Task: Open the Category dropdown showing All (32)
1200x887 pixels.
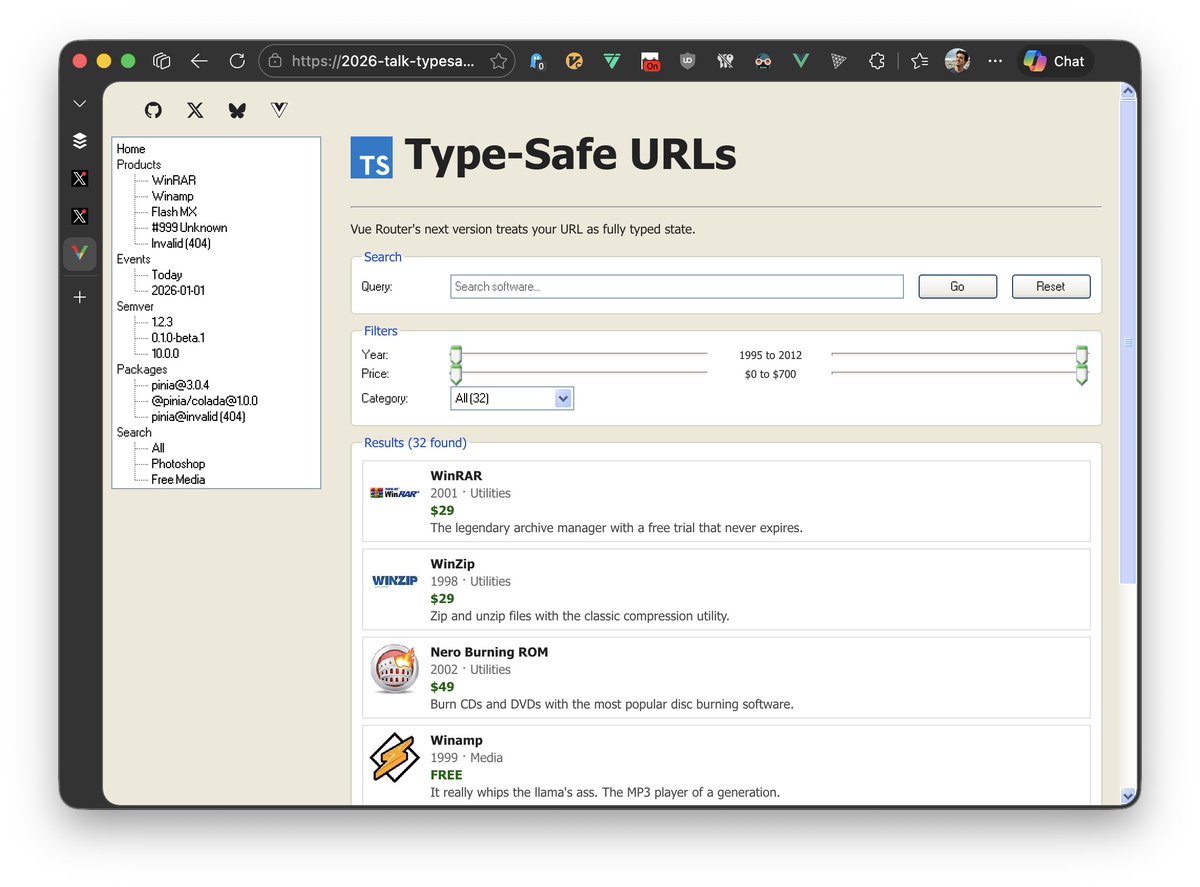Action: tap(512, 398)
